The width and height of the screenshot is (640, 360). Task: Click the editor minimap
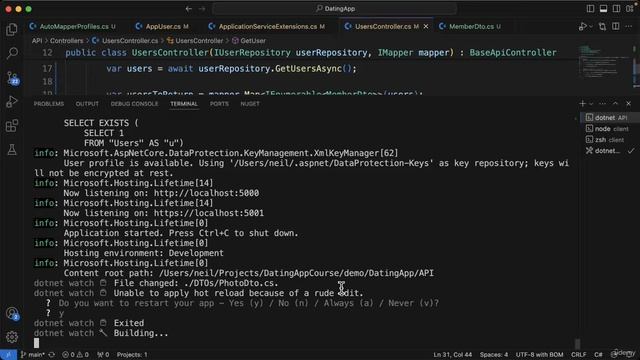(x=604, y=61)
